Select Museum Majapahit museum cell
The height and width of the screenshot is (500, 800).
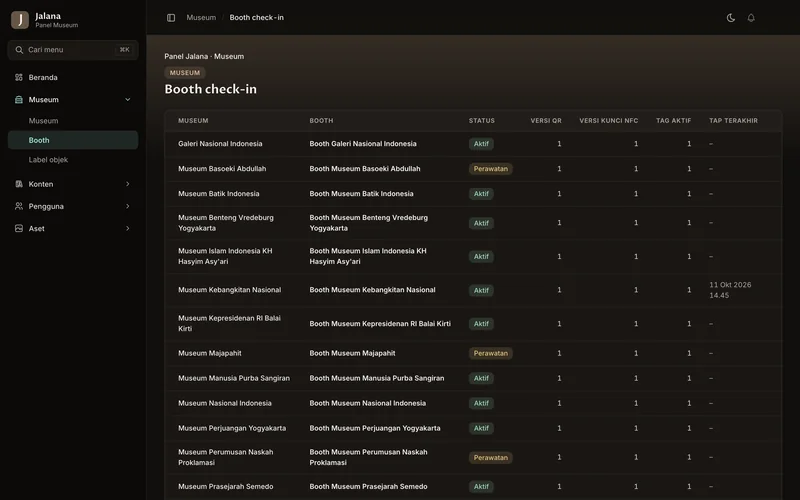pyautogui.click(x=210, y=353)
